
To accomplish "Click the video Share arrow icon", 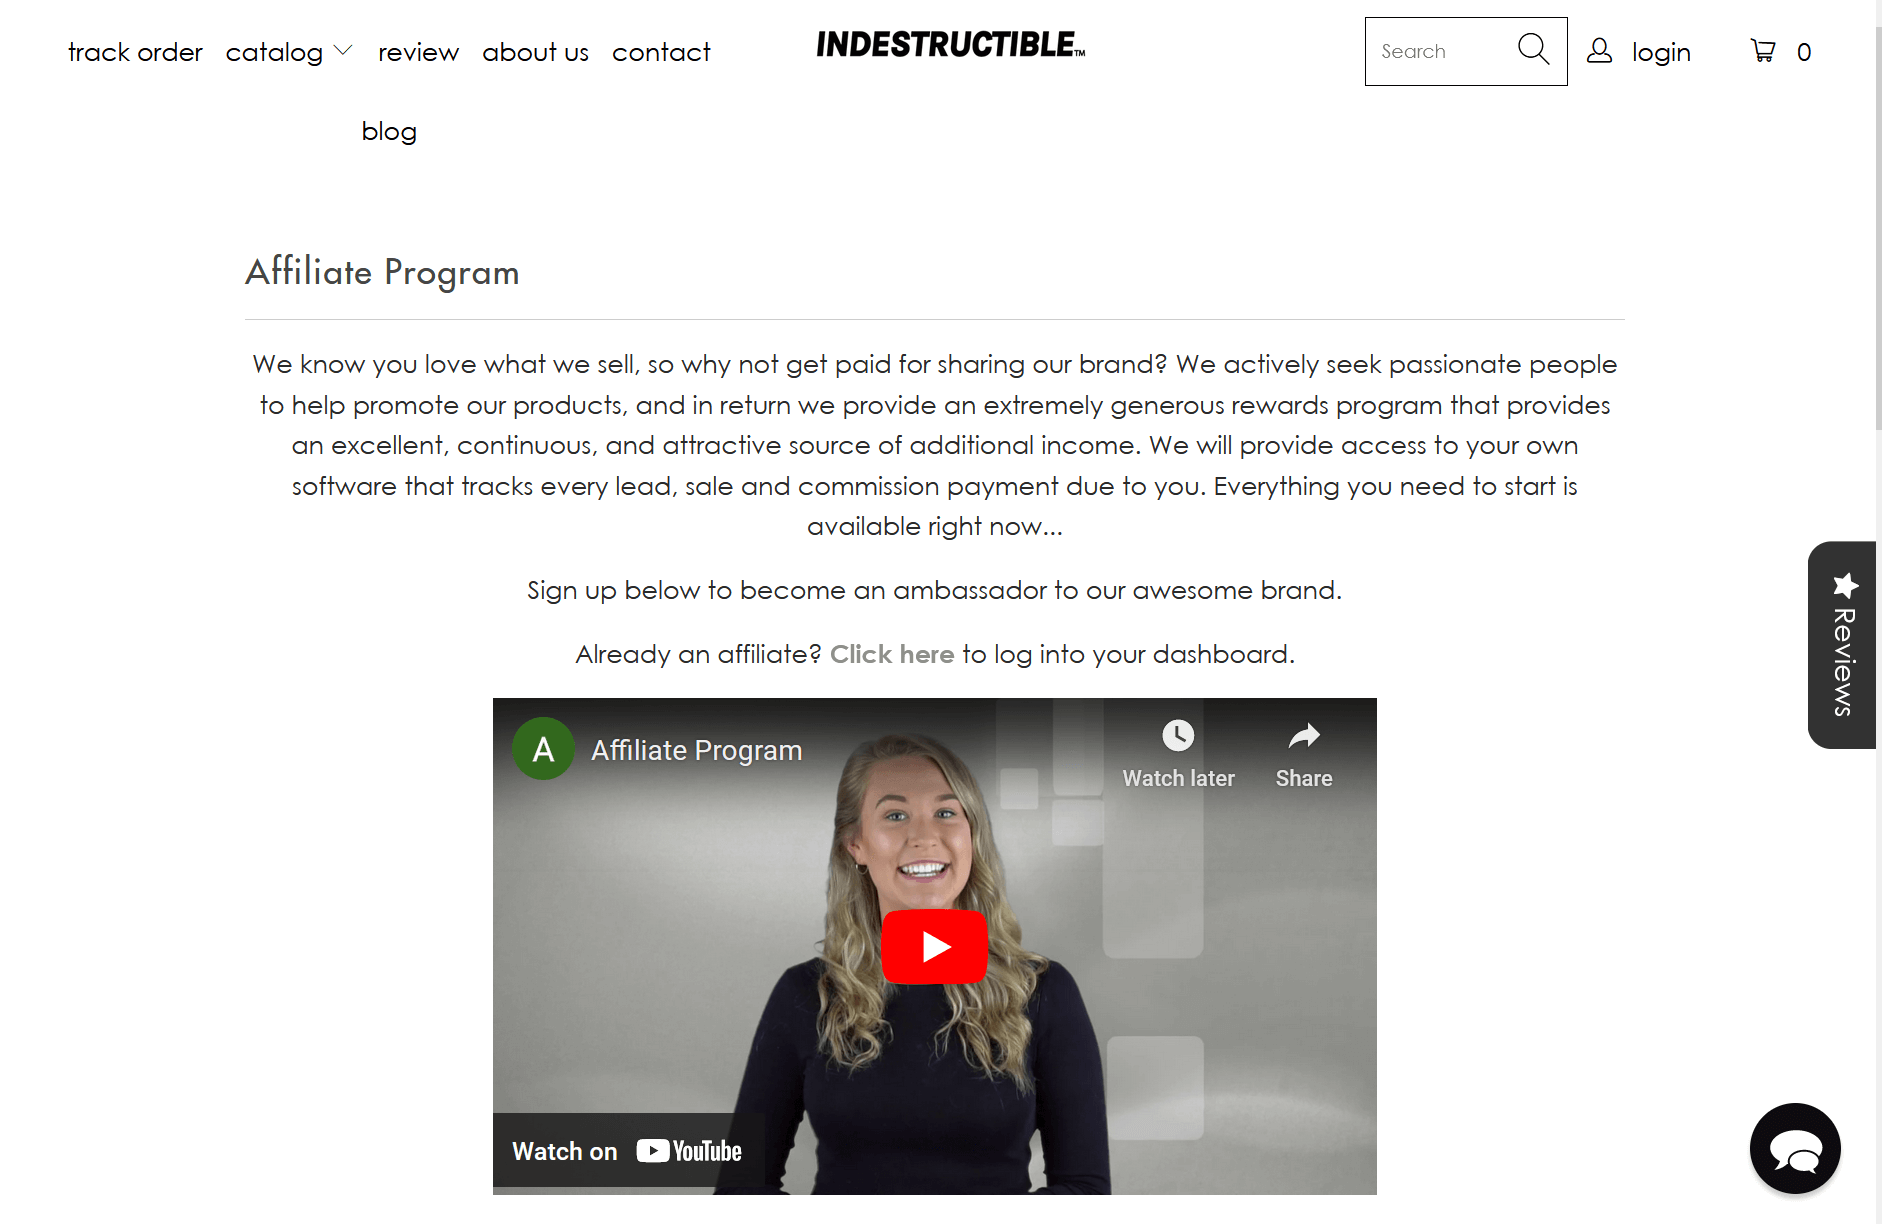I will click(1304, 736).
